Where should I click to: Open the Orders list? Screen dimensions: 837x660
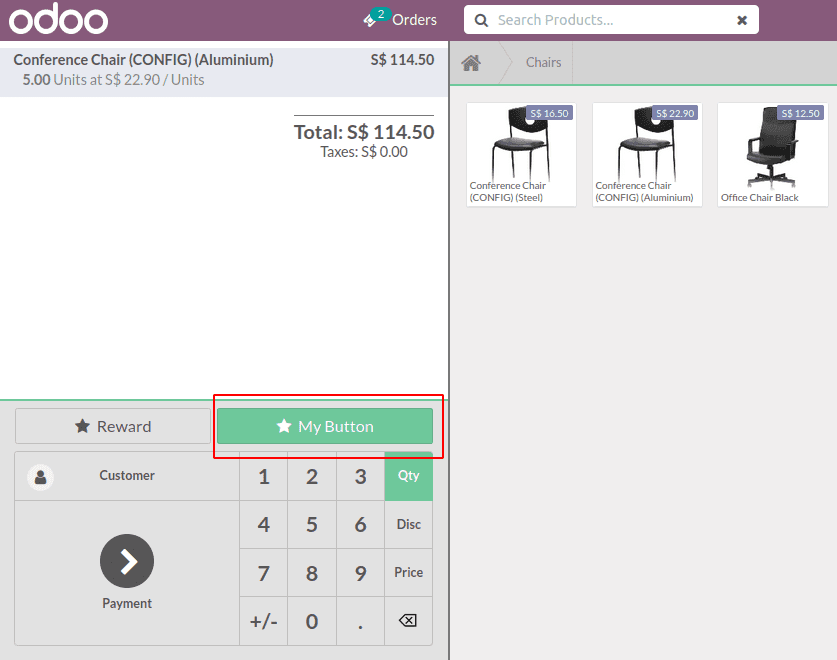tap(414, 20)
